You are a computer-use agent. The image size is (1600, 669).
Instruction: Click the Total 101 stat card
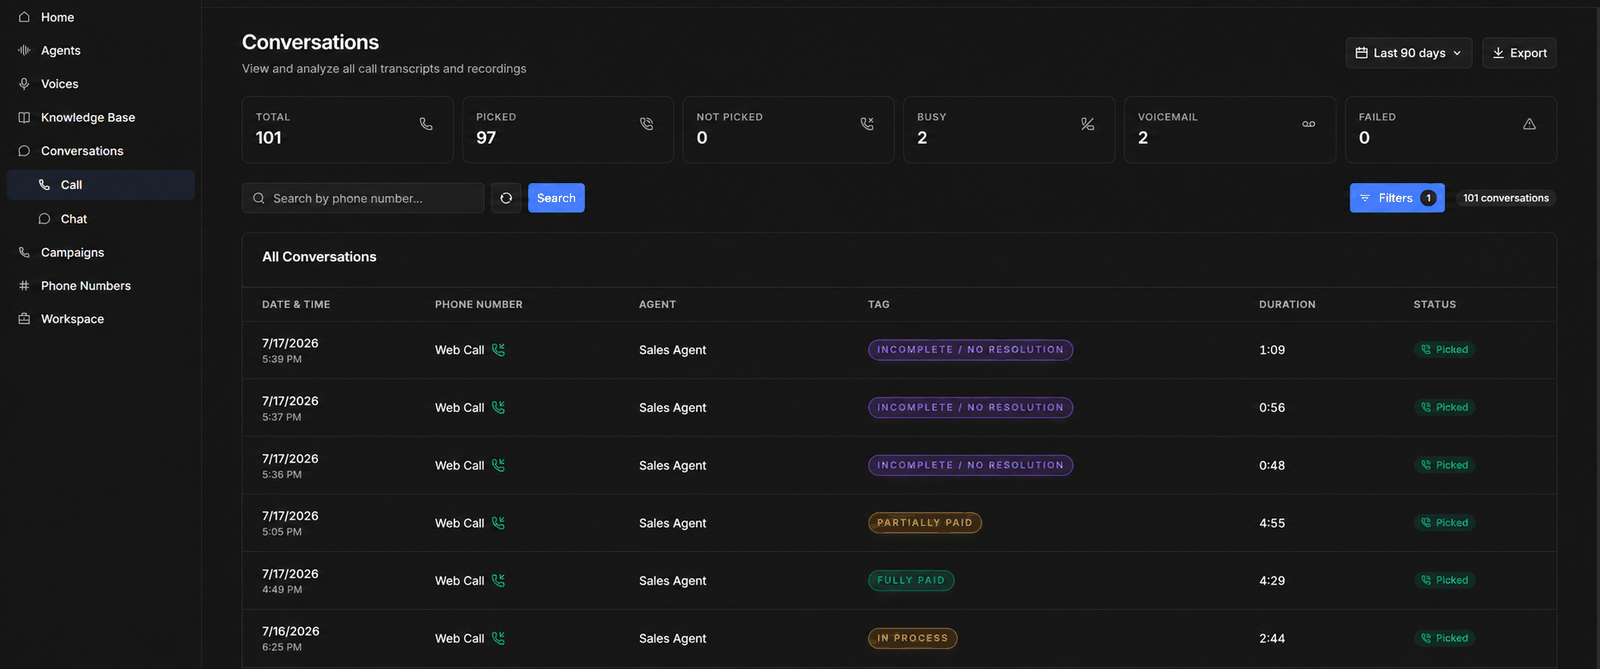pyautogui.click(x=347, y=130)
